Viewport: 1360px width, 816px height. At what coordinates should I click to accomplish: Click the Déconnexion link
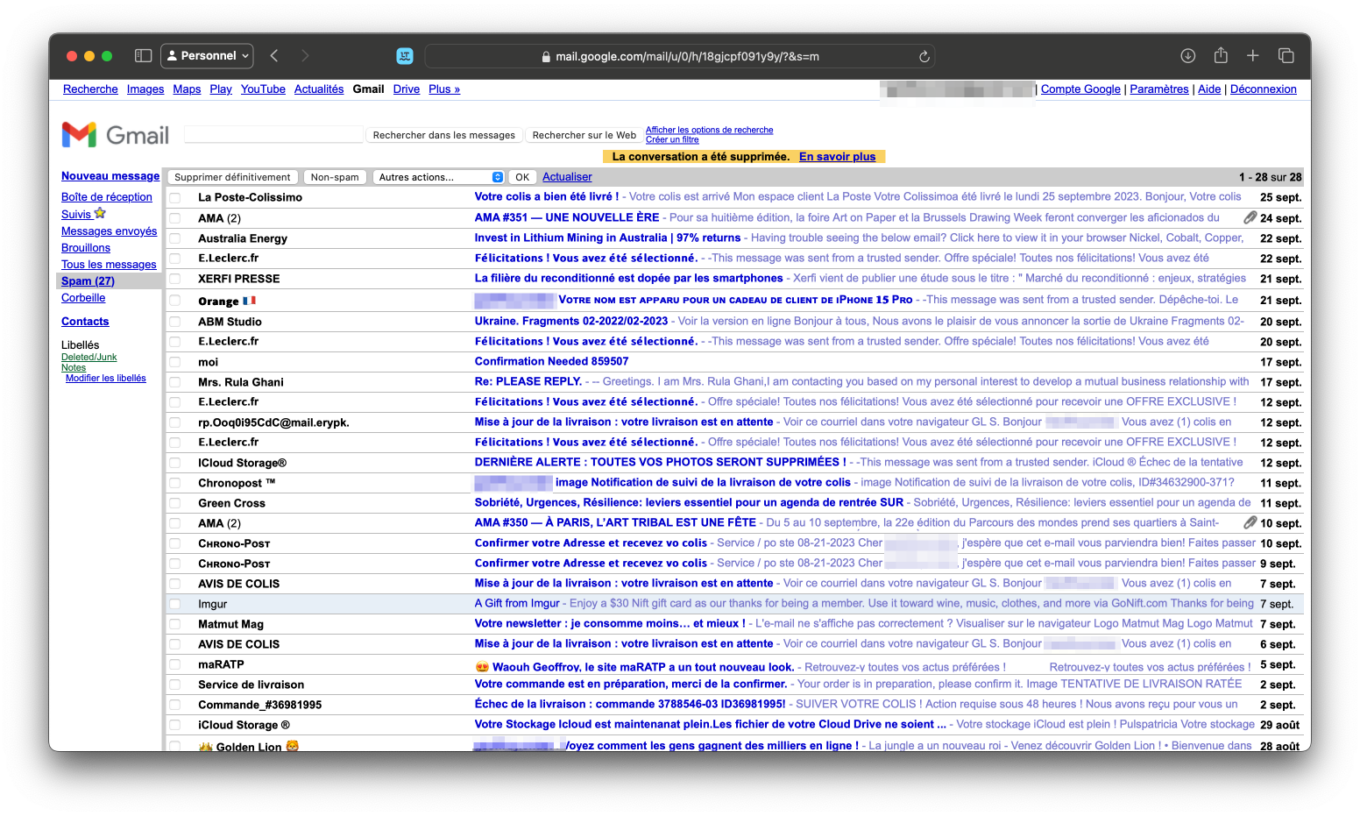tap(1263, 89)
